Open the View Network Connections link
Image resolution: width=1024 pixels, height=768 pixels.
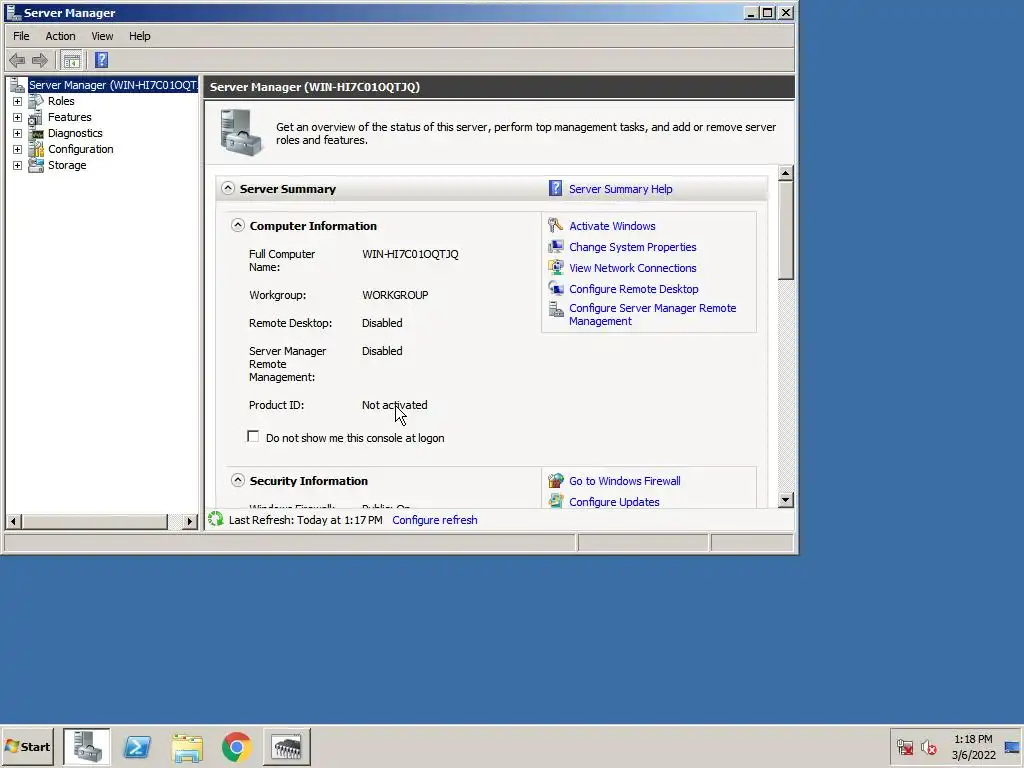[632, 268]
